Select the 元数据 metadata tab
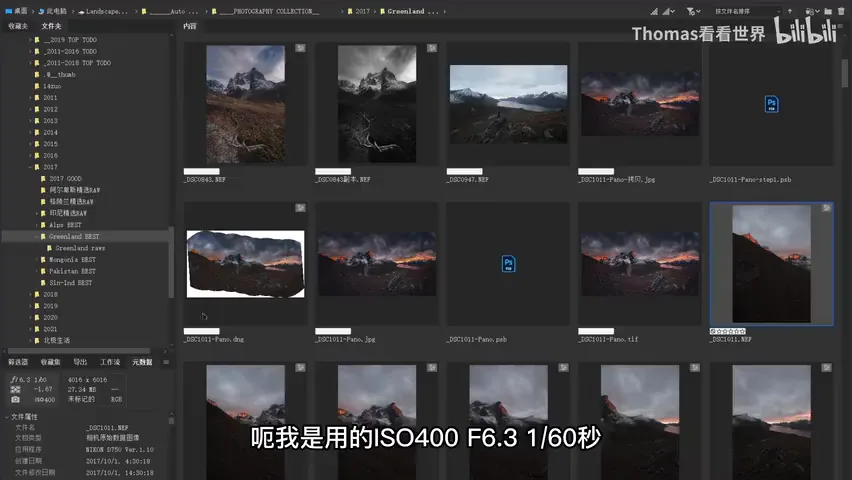This screenshot has width=852, height=480. pyautogui.click(x=142, y=362)
